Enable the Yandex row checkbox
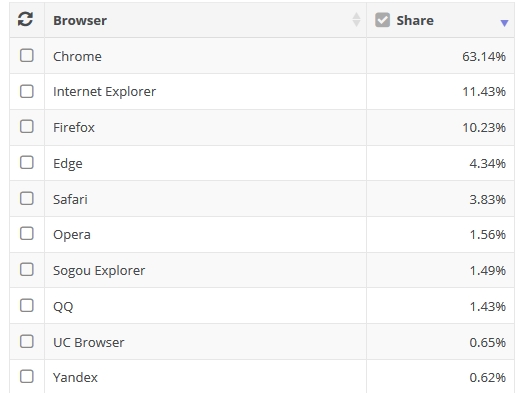 [27, 377]
